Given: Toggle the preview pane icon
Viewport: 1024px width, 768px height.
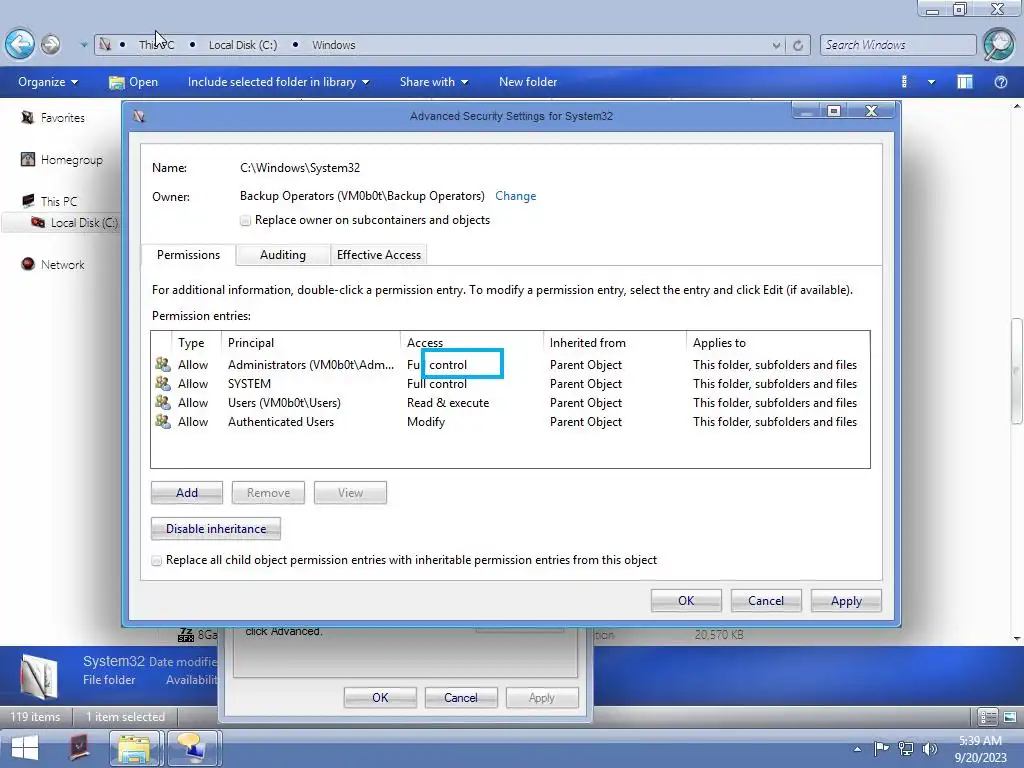Looking at the screenshot, I should click(965, 82).
